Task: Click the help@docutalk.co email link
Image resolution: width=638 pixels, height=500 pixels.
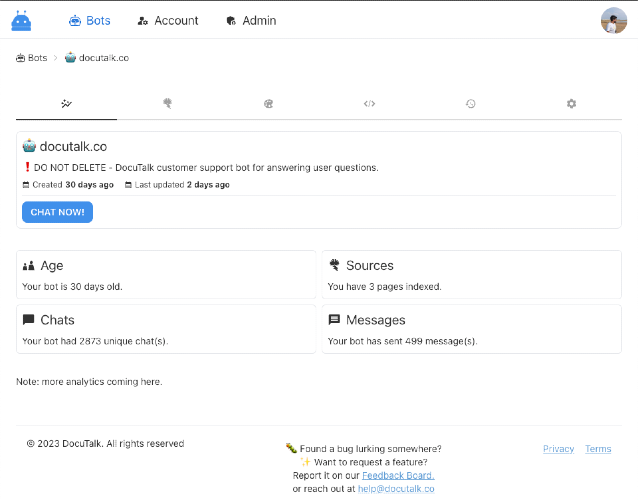Action: 398,488
